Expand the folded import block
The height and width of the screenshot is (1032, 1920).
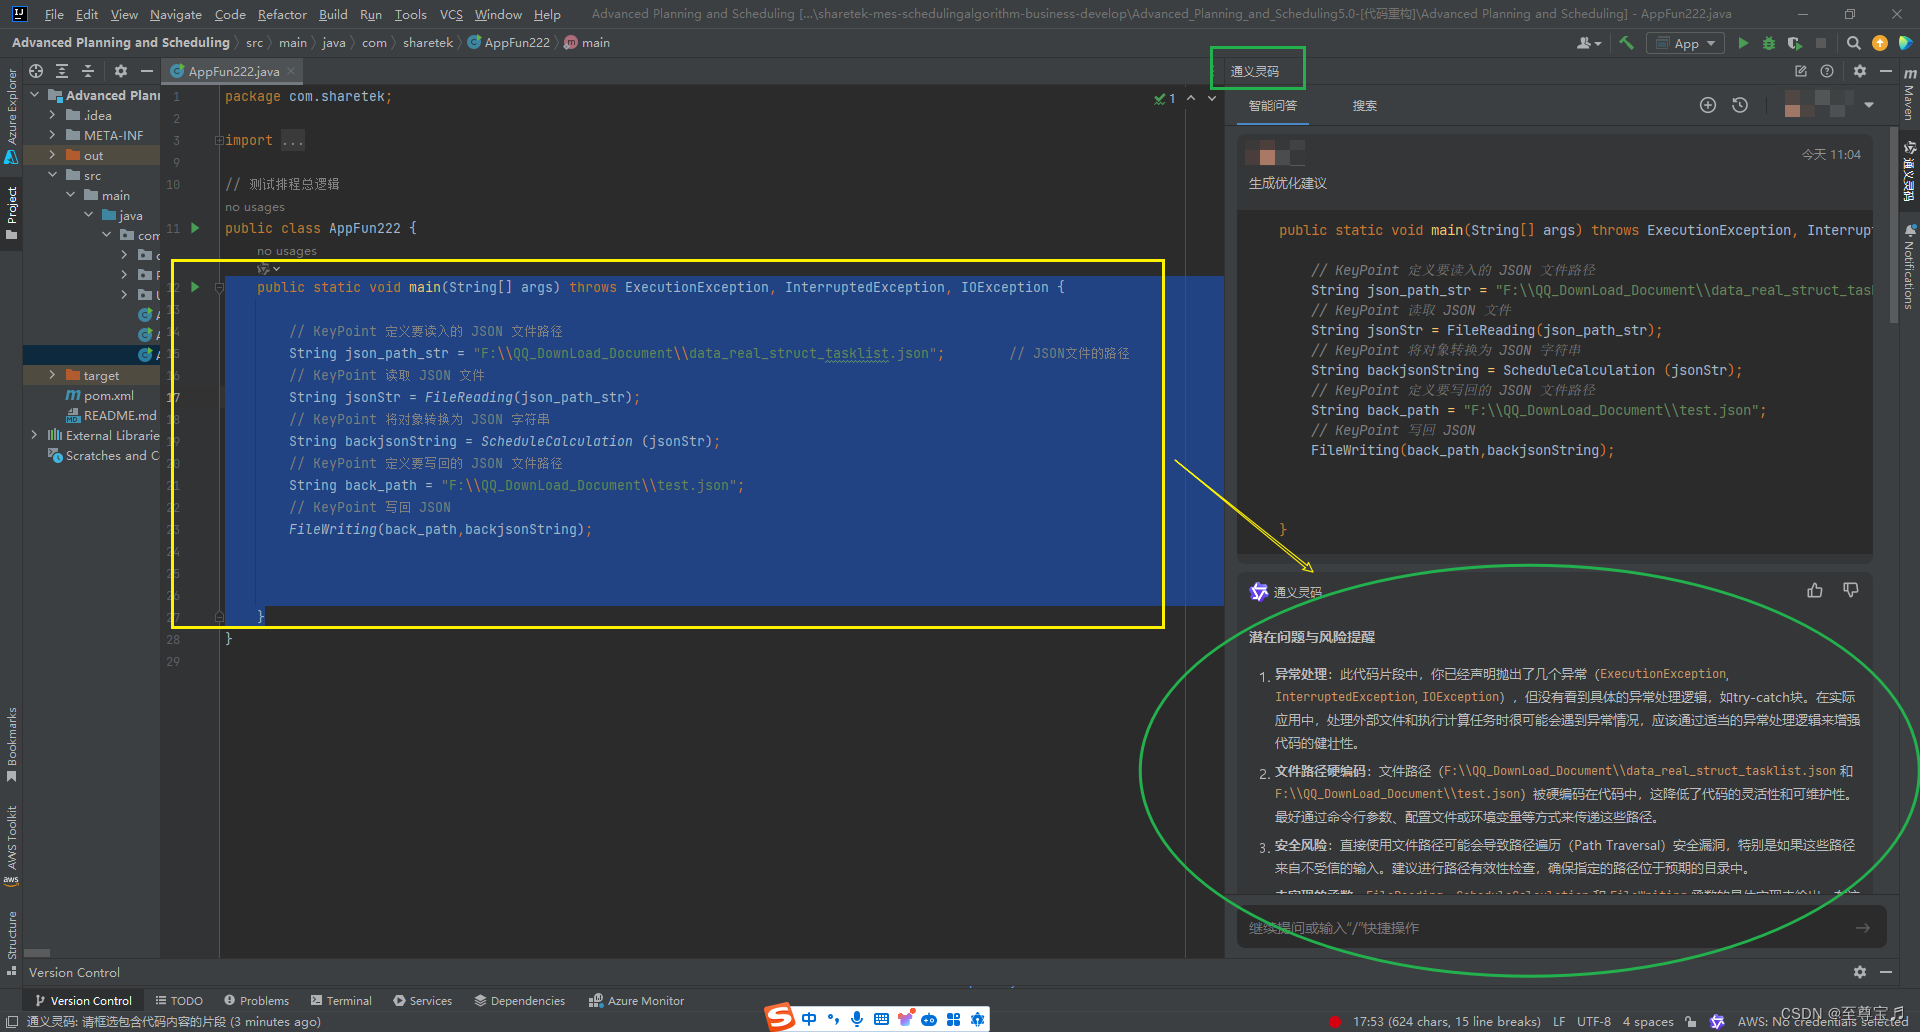pyautogui.click(x=219, y=140)
